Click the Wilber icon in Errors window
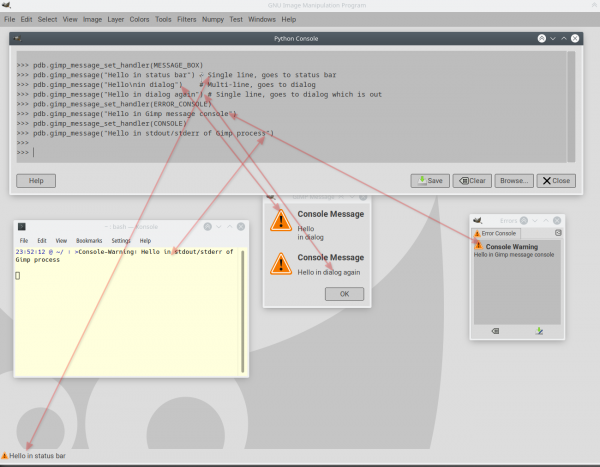Screen dimensions: 600x467 477,220
